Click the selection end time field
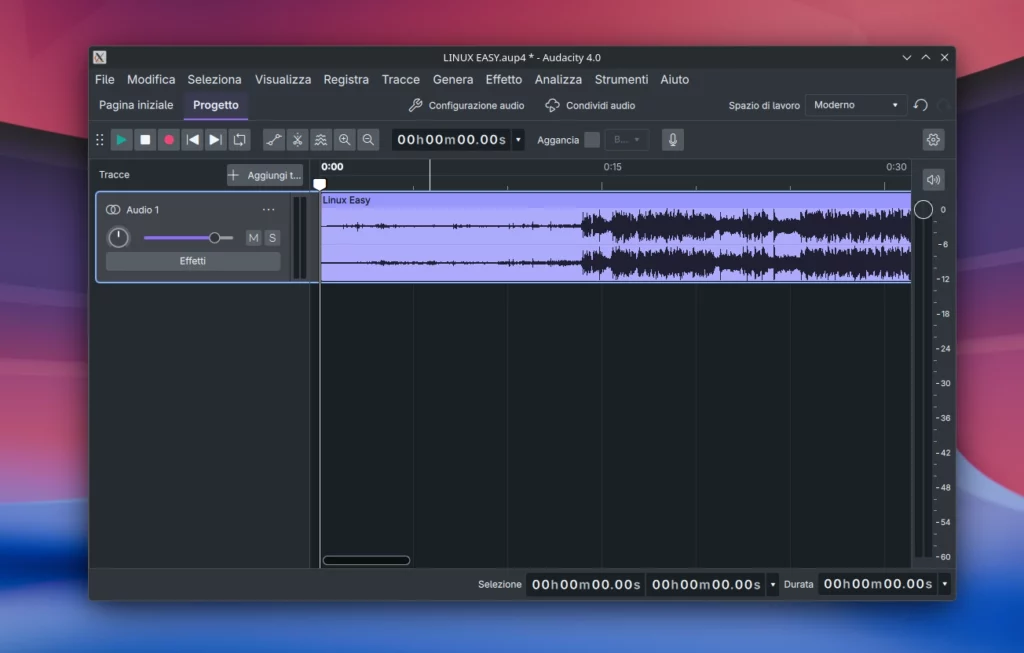The width and height of the screenshot is (1024, 653). pos(706,584)
